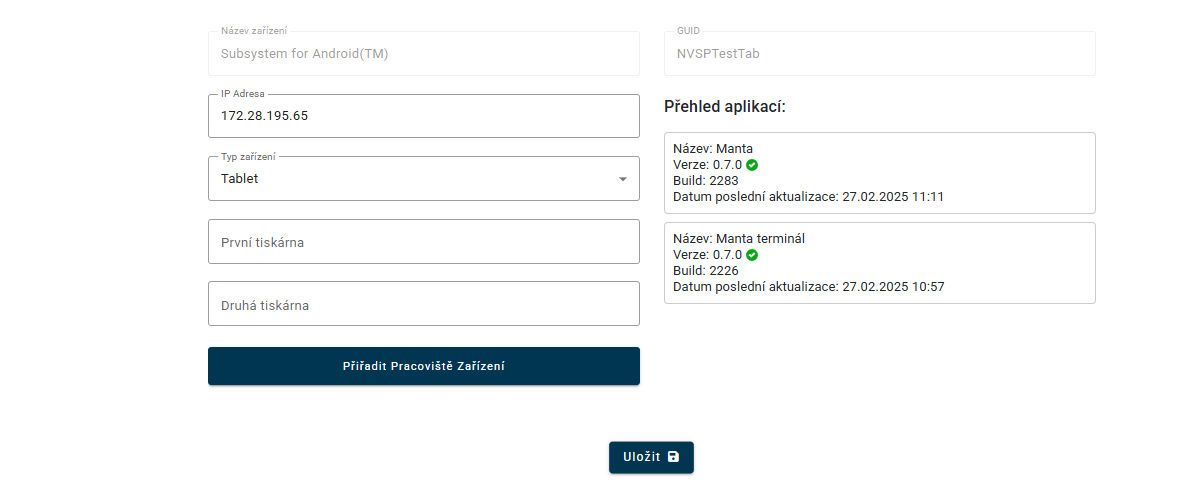
Task: Click the green checkmark beside Manta terminál version
Action: 752,255
